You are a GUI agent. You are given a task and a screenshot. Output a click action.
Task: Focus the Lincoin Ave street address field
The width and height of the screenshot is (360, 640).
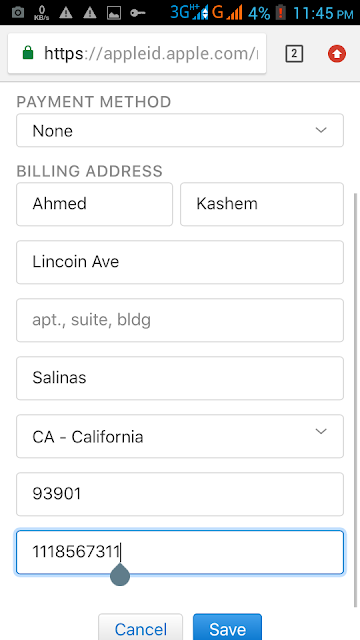coord(180,262)
